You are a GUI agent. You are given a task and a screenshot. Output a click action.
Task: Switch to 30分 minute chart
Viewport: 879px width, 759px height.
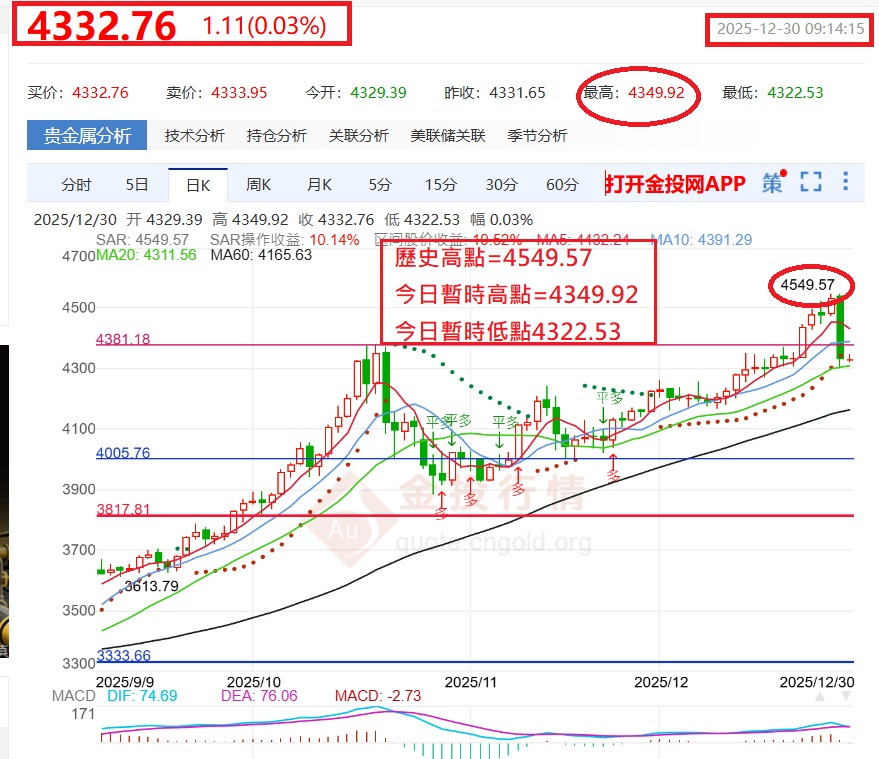coord(501,184)
